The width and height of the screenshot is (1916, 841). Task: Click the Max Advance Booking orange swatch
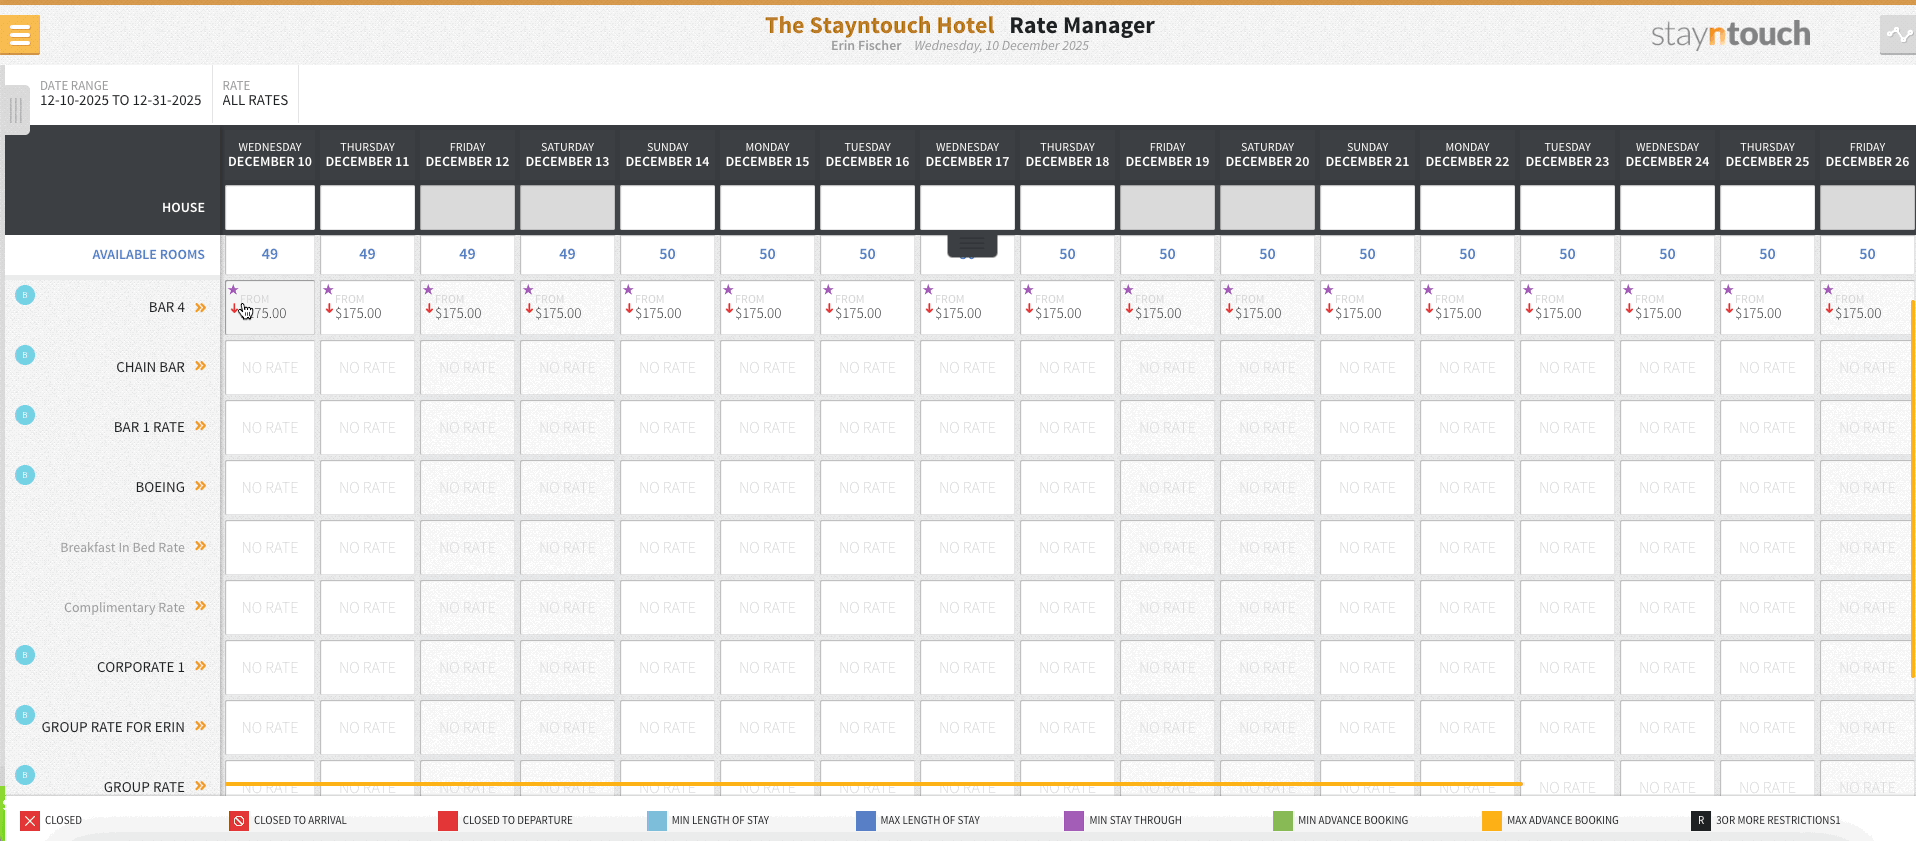pyautogui.click(x=1492, y=821)
